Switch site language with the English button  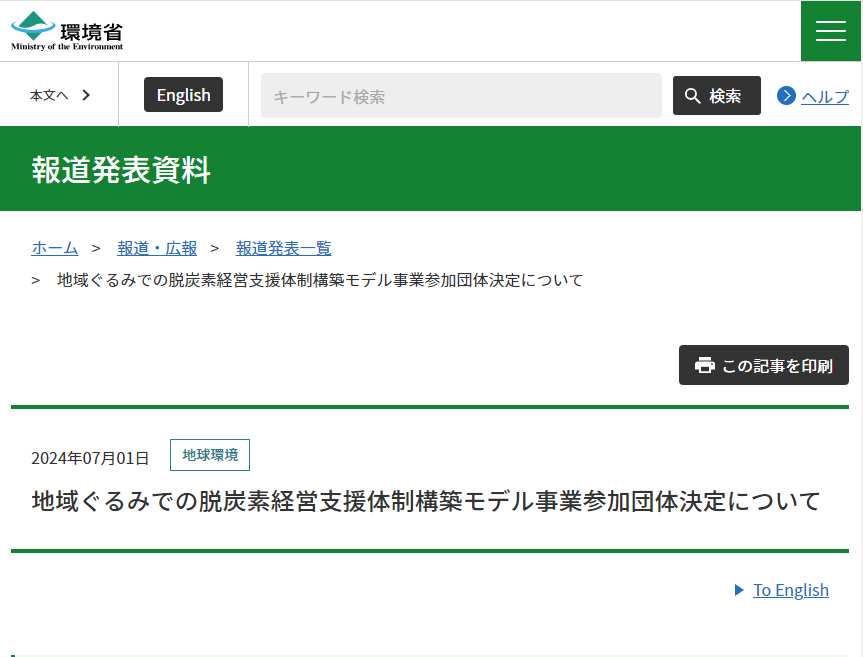tap(183, 94)
